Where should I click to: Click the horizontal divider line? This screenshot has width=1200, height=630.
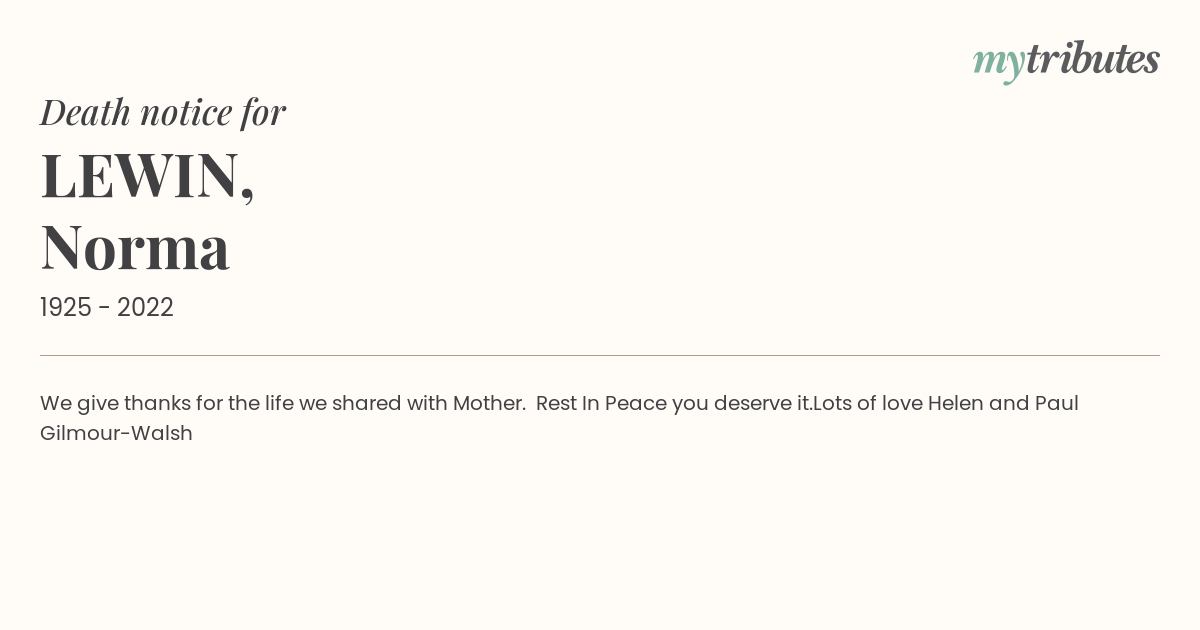click(600, 355)
